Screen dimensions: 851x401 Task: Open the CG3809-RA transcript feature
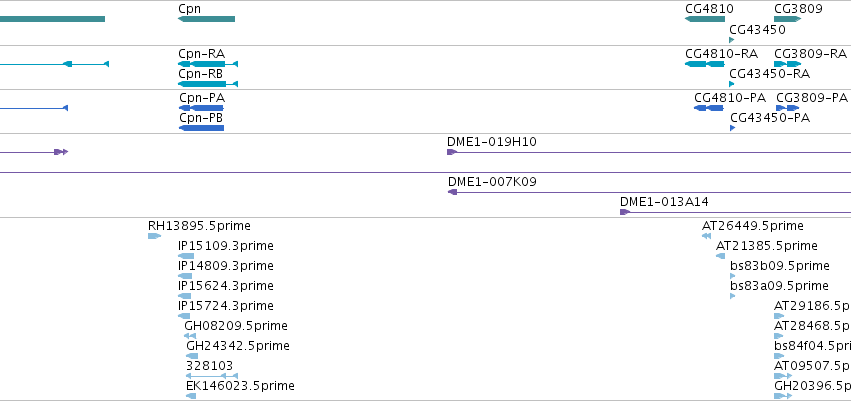[x=787, y=64]
